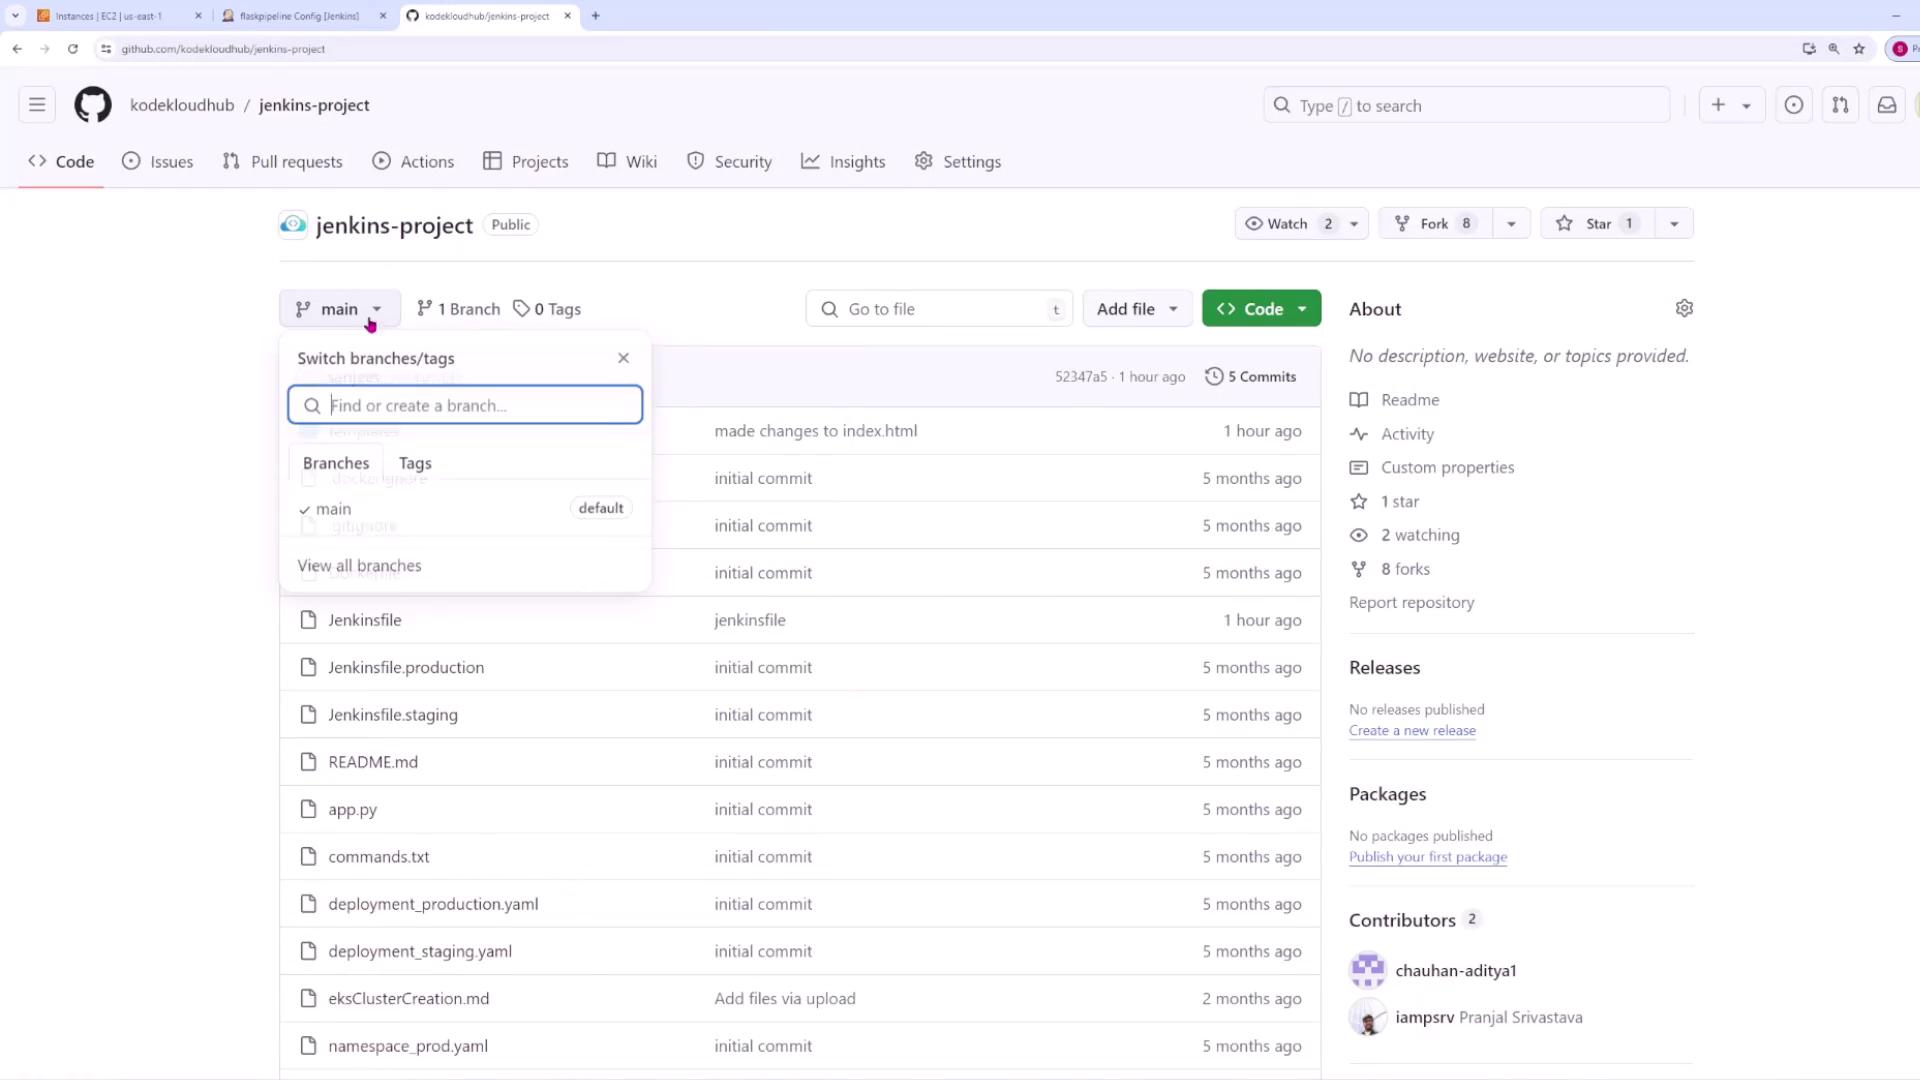Screen dimensions: 1920x1080
Task: Click the About section gear icon
Action: coord(1684,309)
